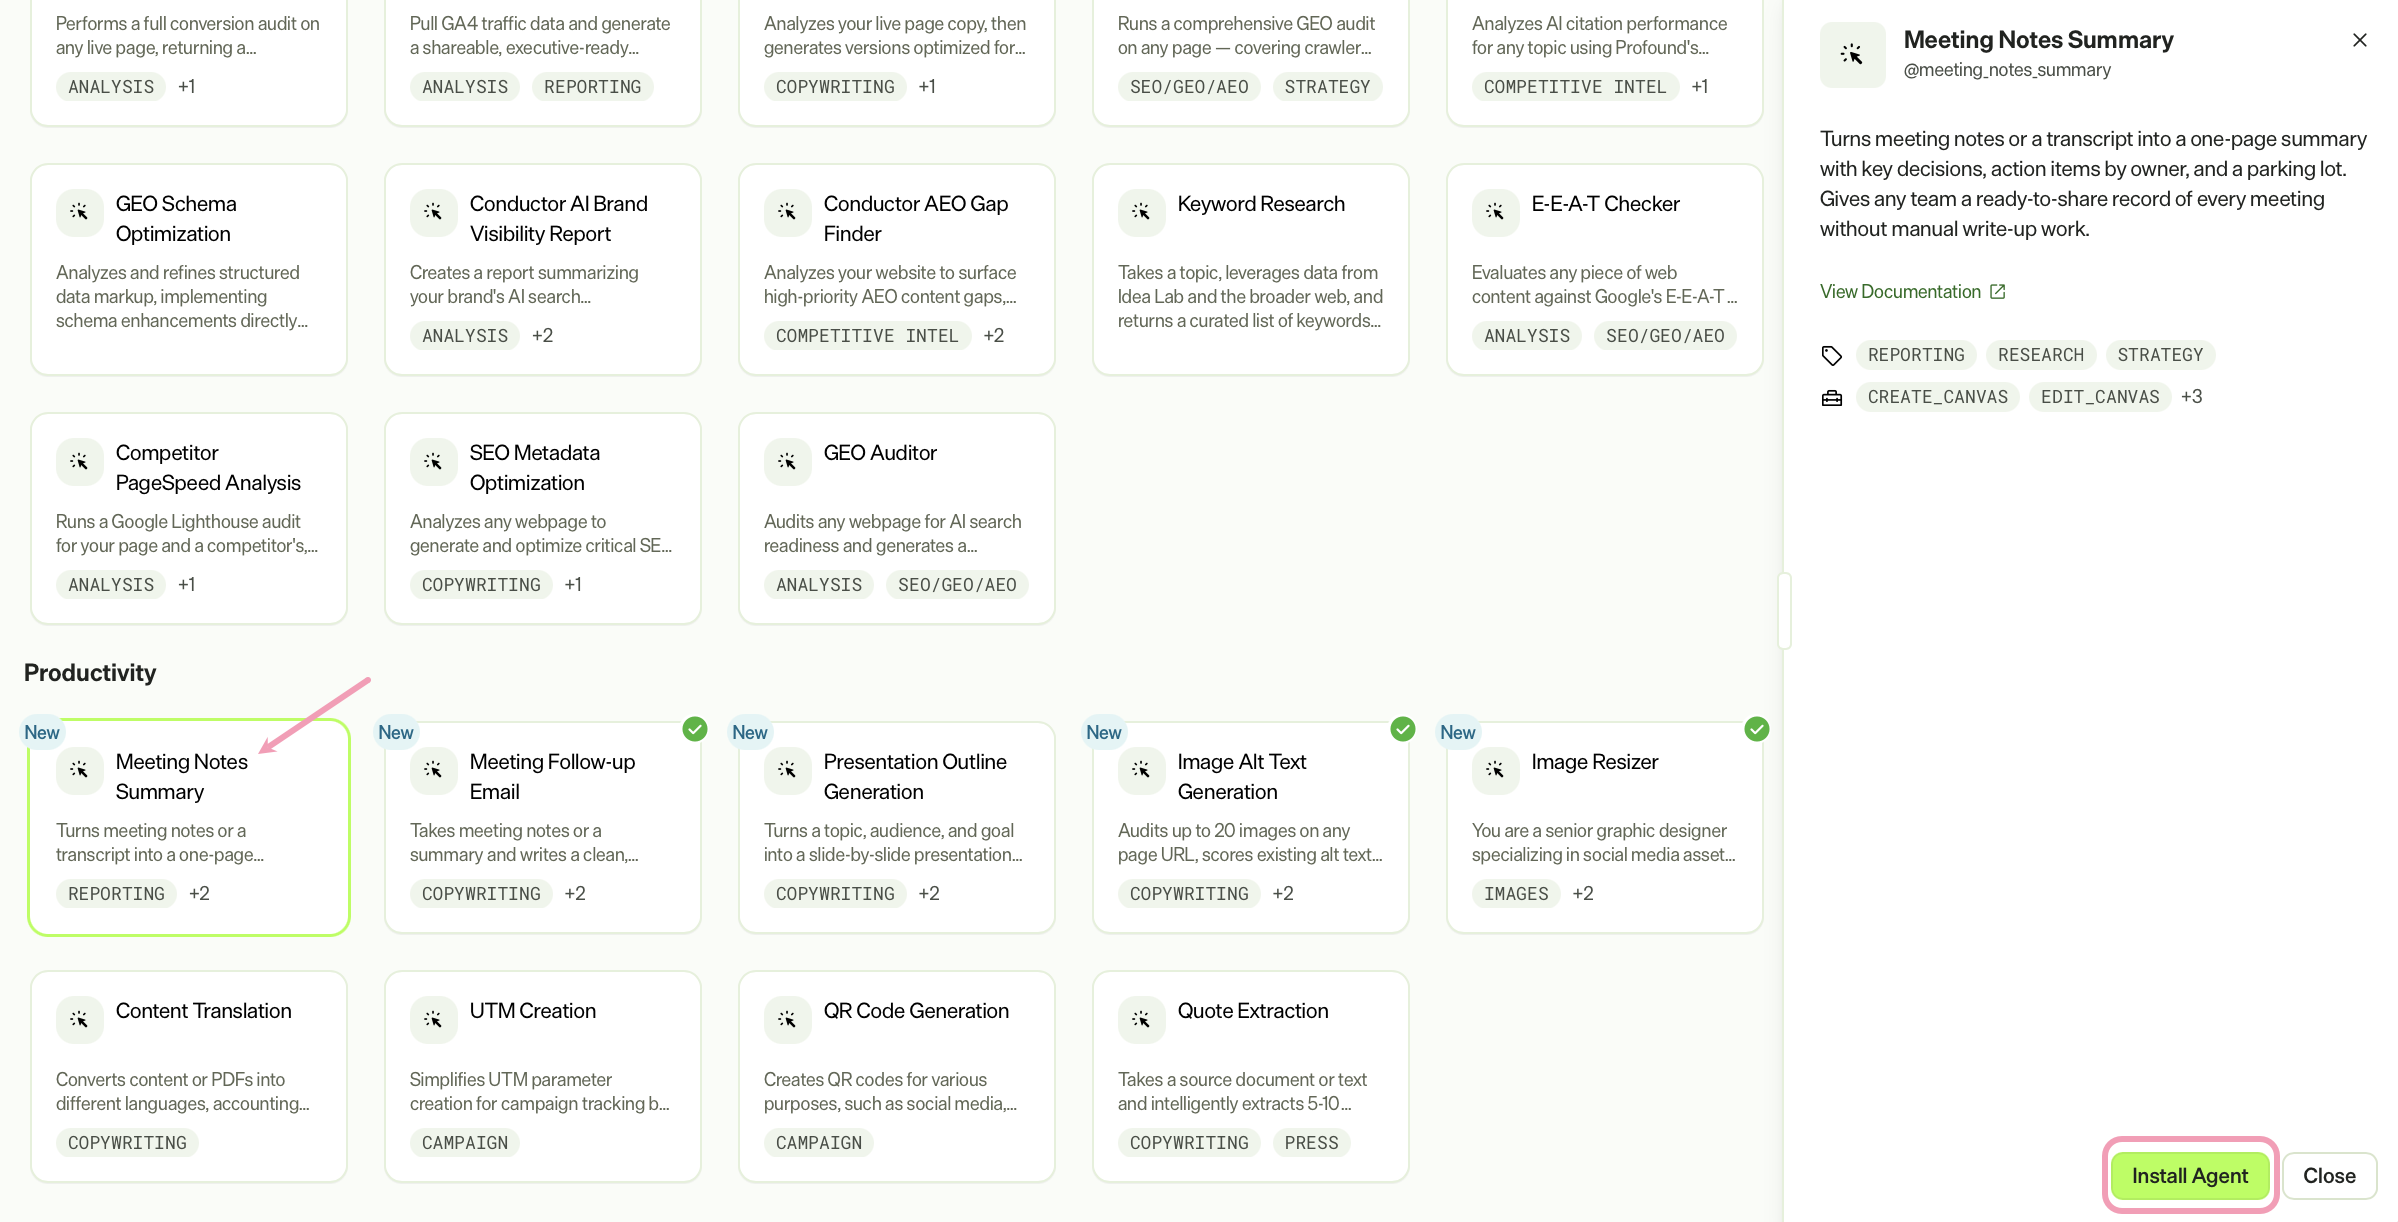Click the toolbox icon beside CREATE_CANVAS
This screenshot has width=2398, height=1222.
[x=1831, y=398]
